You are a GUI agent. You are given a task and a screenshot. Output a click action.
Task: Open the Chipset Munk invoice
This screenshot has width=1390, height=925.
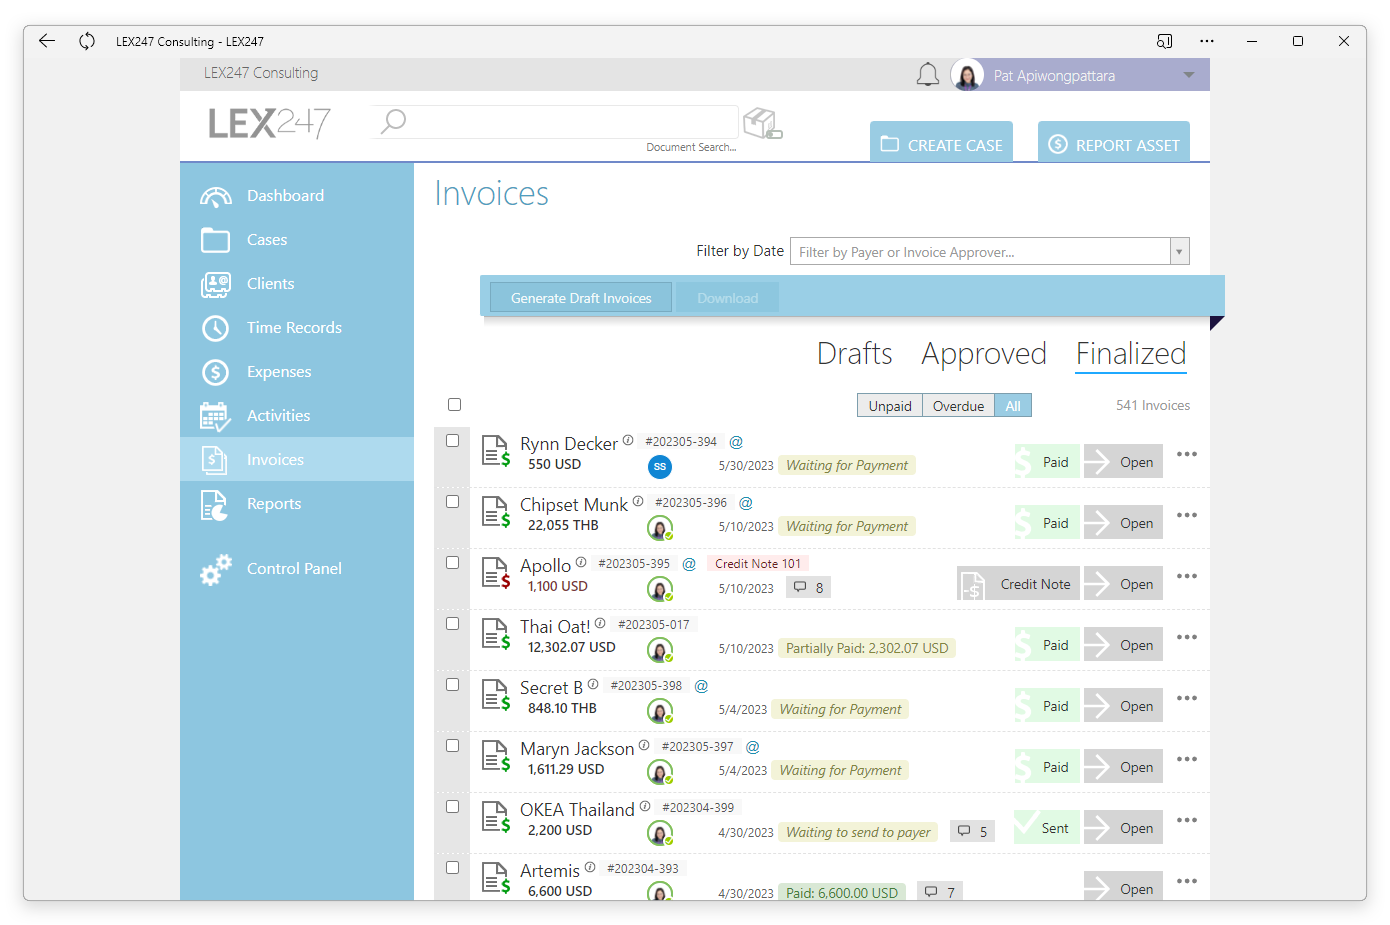(x=1124, y=523)
